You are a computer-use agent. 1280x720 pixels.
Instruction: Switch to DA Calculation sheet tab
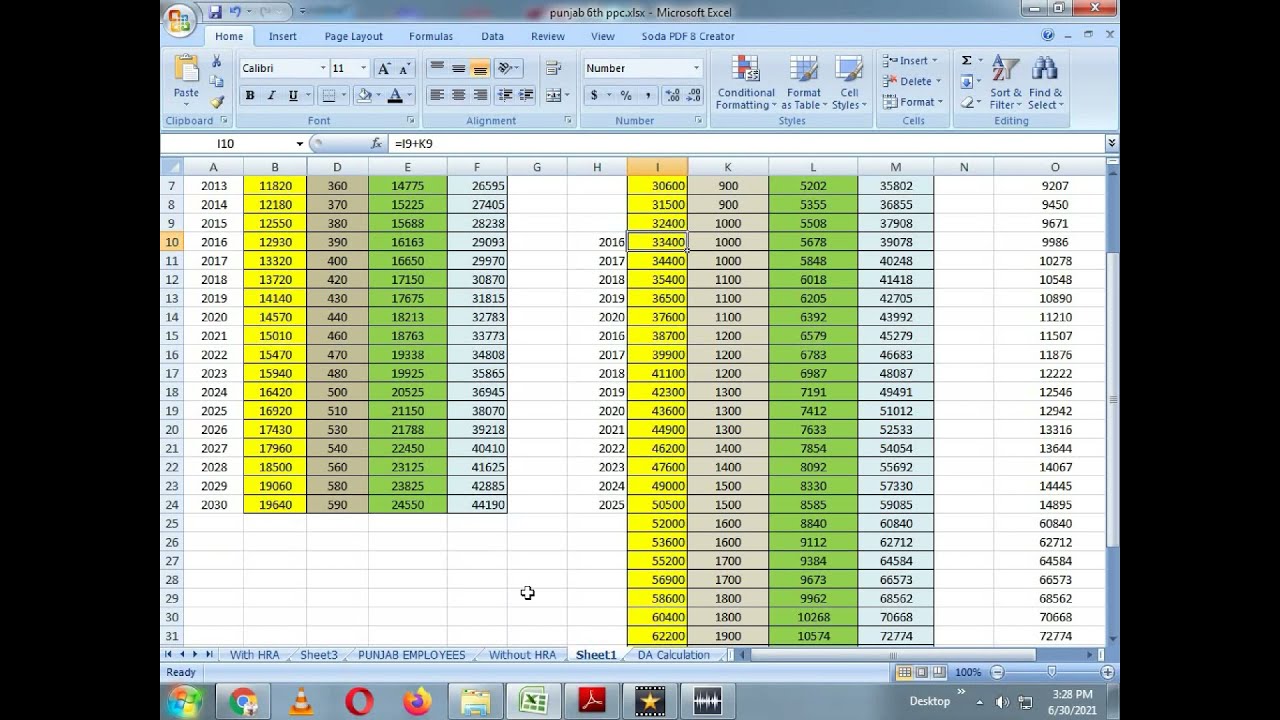[x=673, y=655]
